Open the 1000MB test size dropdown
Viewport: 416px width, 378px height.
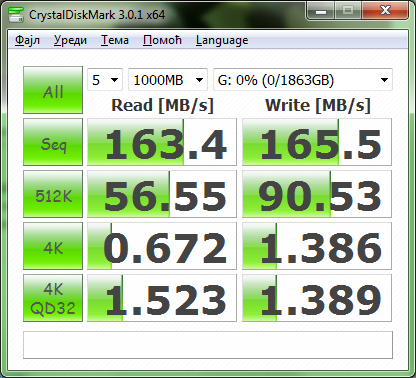coord(168,80)
